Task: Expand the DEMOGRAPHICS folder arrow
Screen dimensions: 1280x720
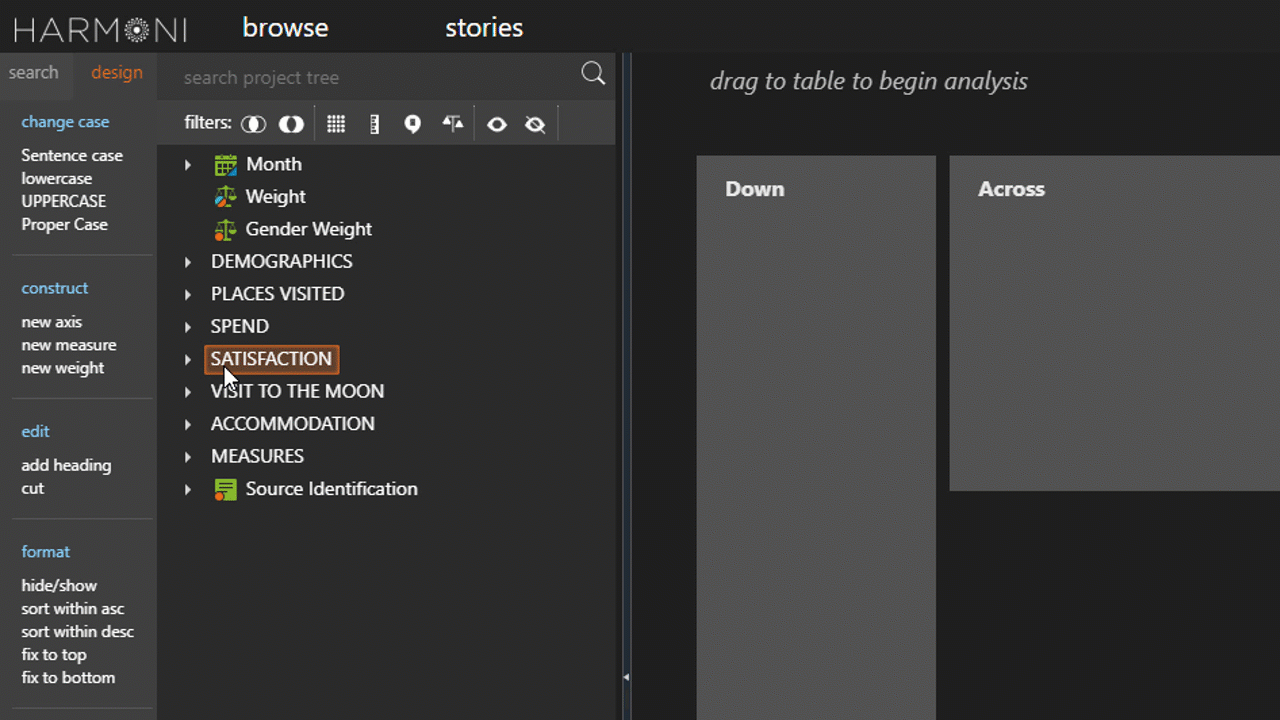Action: click(x=188, y=262)
